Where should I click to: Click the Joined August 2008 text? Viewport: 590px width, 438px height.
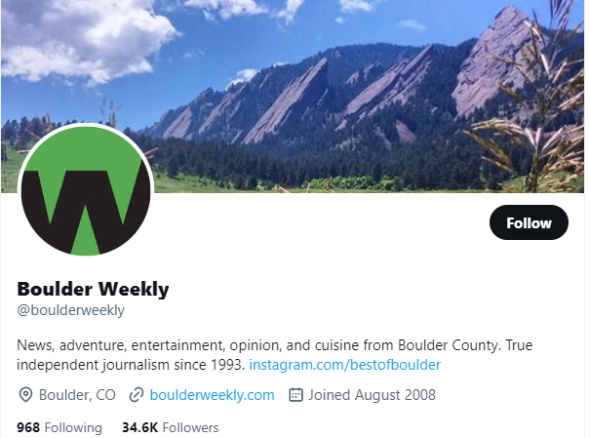coord(372,395)
